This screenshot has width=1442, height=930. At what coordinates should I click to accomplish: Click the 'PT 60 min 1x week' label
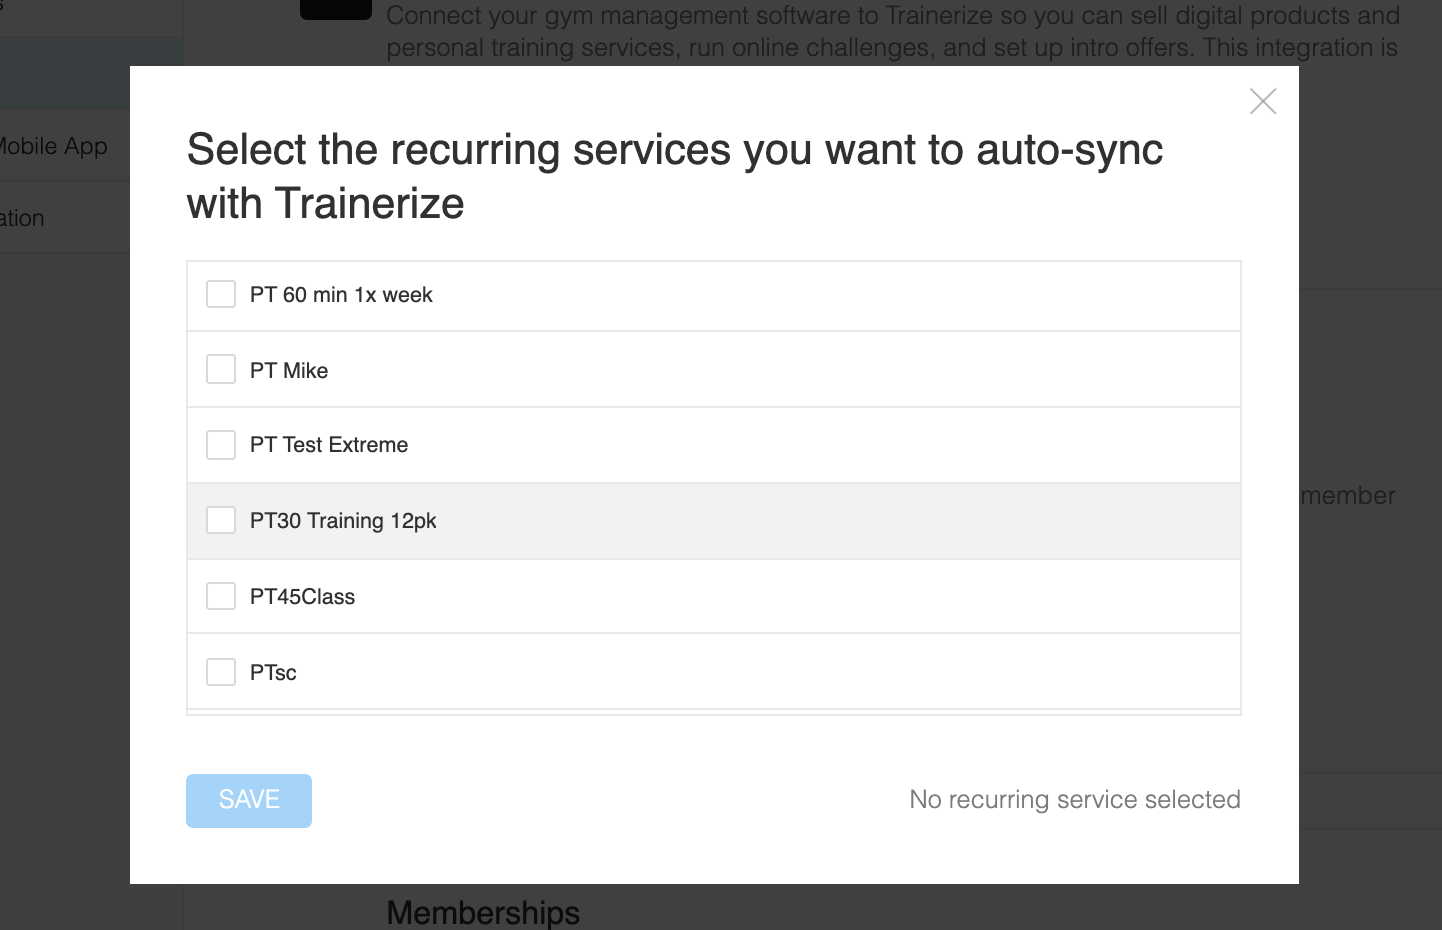coord(341,295)
